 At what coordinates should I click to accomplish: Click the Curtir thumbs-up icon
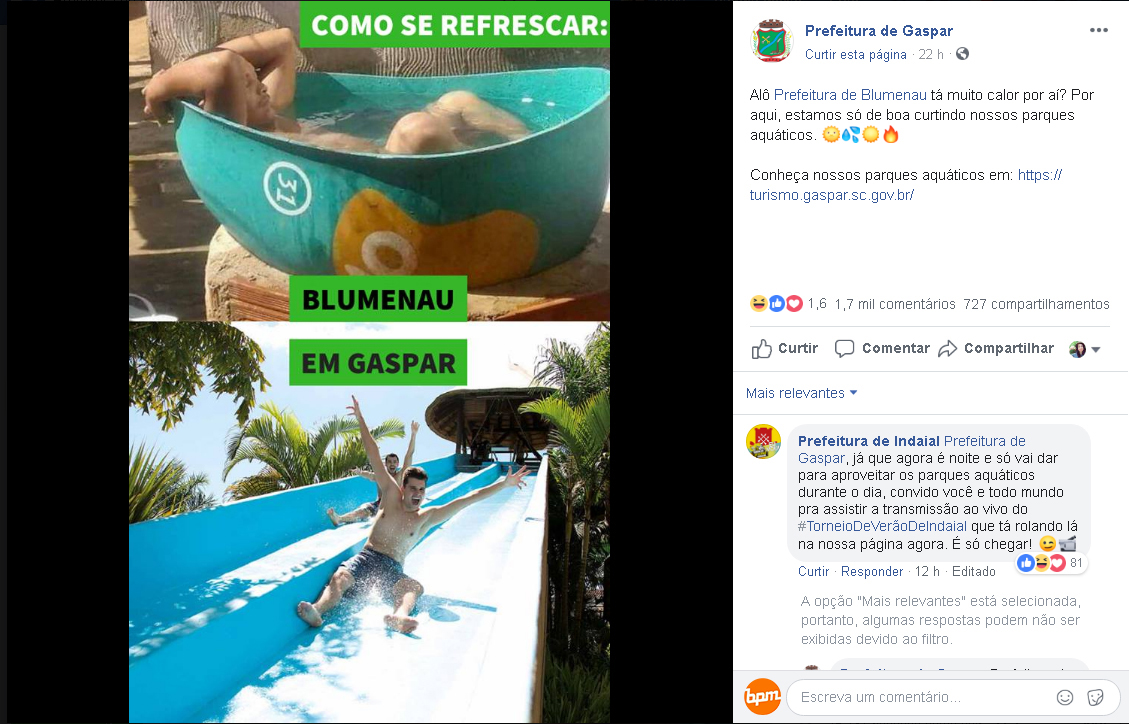coord(761,349)
